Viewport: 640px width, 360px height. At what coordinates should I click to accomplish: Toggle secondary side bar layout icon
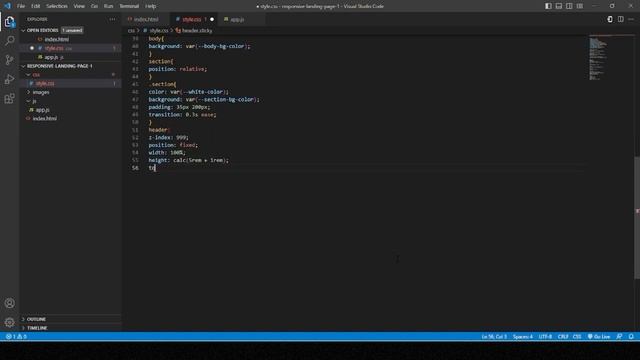coord(569,6)
